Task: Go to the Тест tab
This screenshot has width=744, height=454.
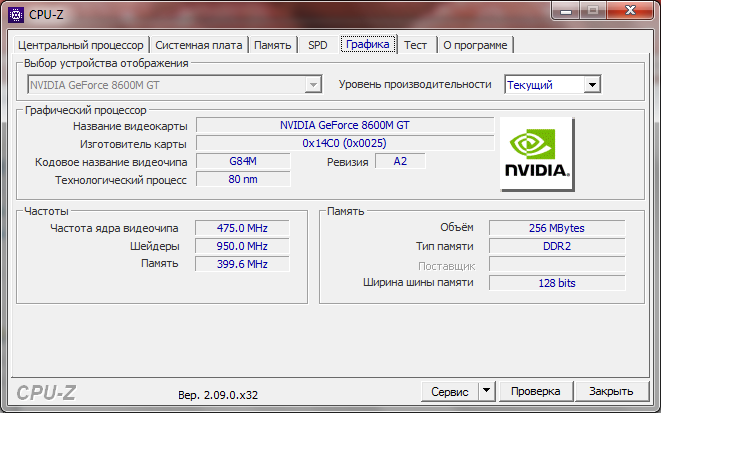Action: coord(416,45)
